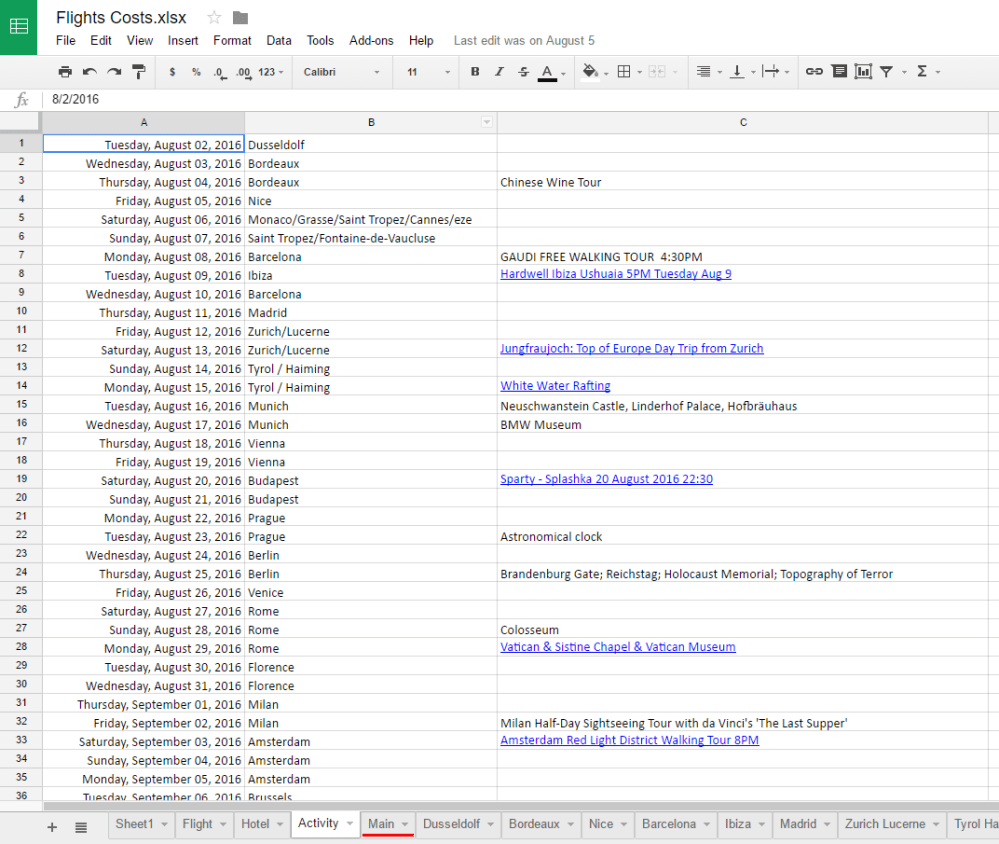Insert a chart from toolbar
The width and height of the screenshot is (999, 844).
862,72
